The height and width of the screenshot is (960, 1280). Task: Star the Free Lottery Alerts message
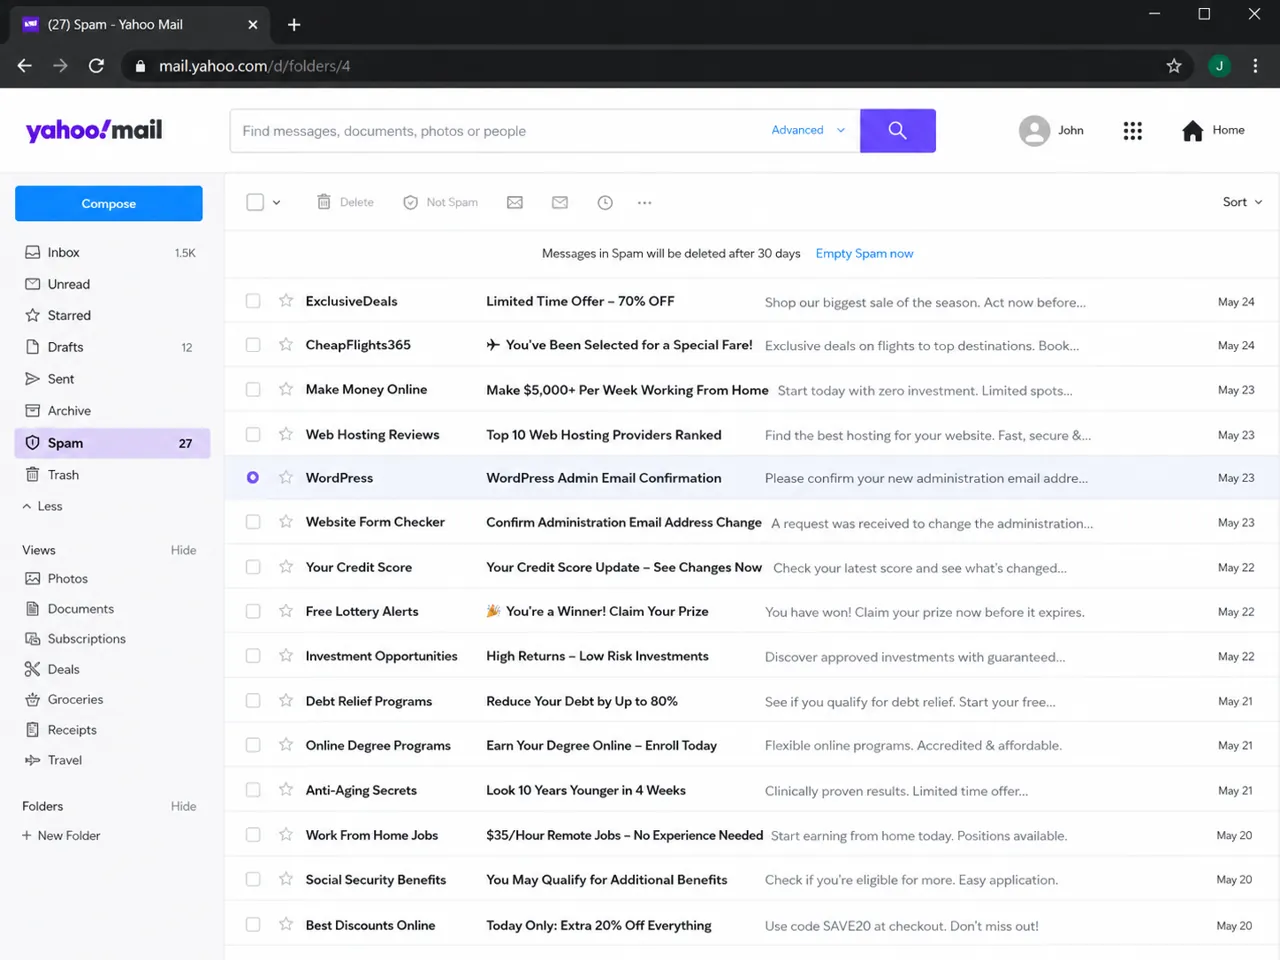click(286, 611)
